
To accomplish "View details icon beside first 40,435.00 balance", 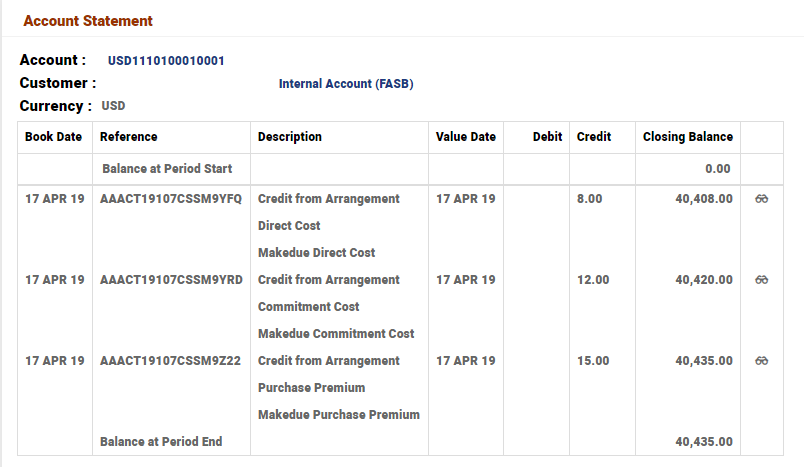I will pyautogui.click(x=762, y=361).
